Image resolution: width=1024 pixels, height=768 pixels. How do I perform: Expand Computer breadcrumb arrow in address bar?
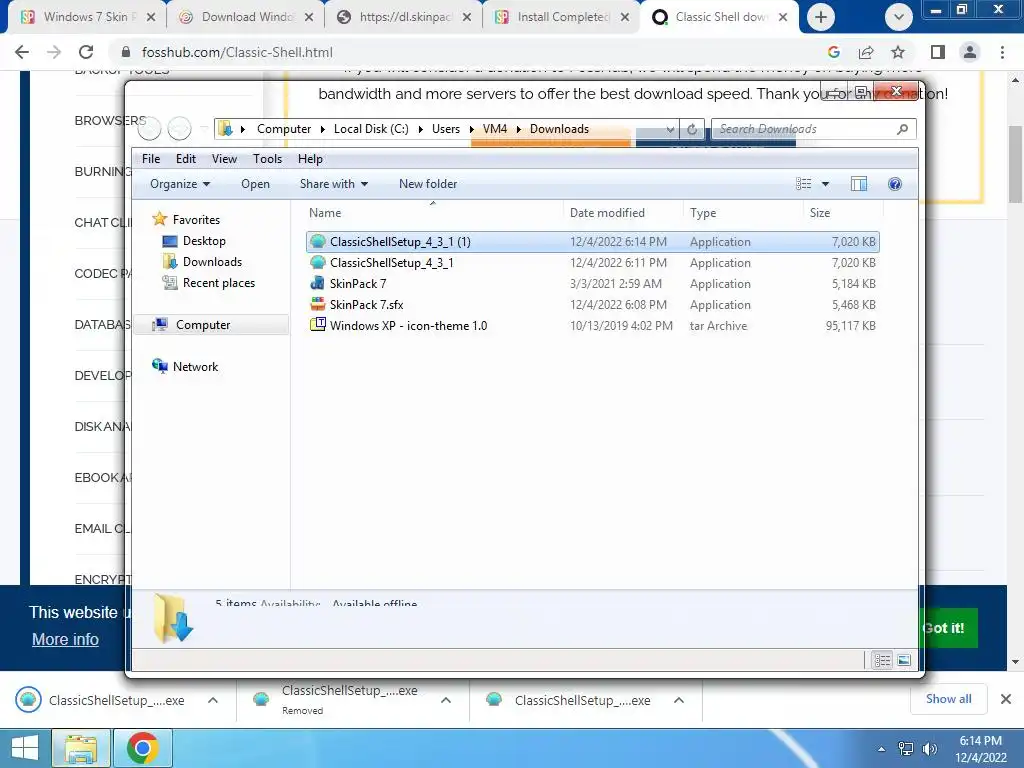point(323,129)
